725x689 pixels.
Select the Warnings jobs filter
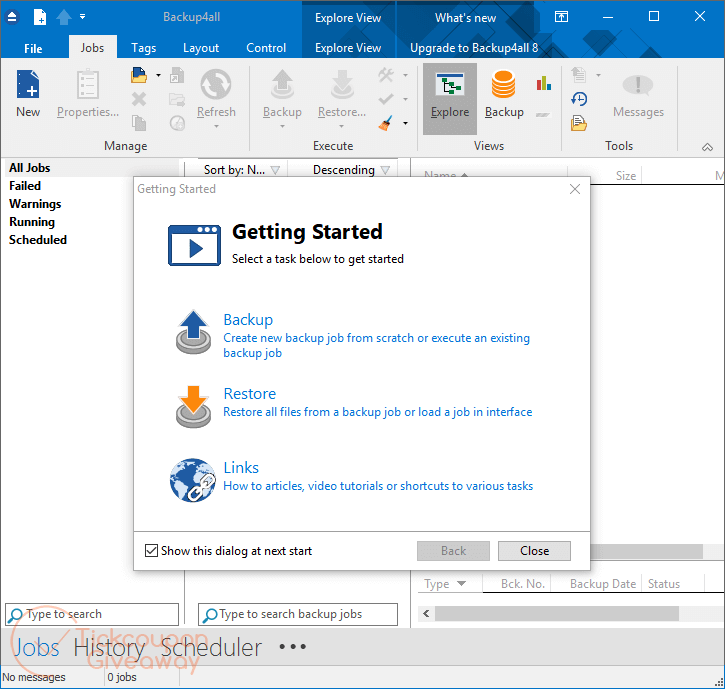35,203
